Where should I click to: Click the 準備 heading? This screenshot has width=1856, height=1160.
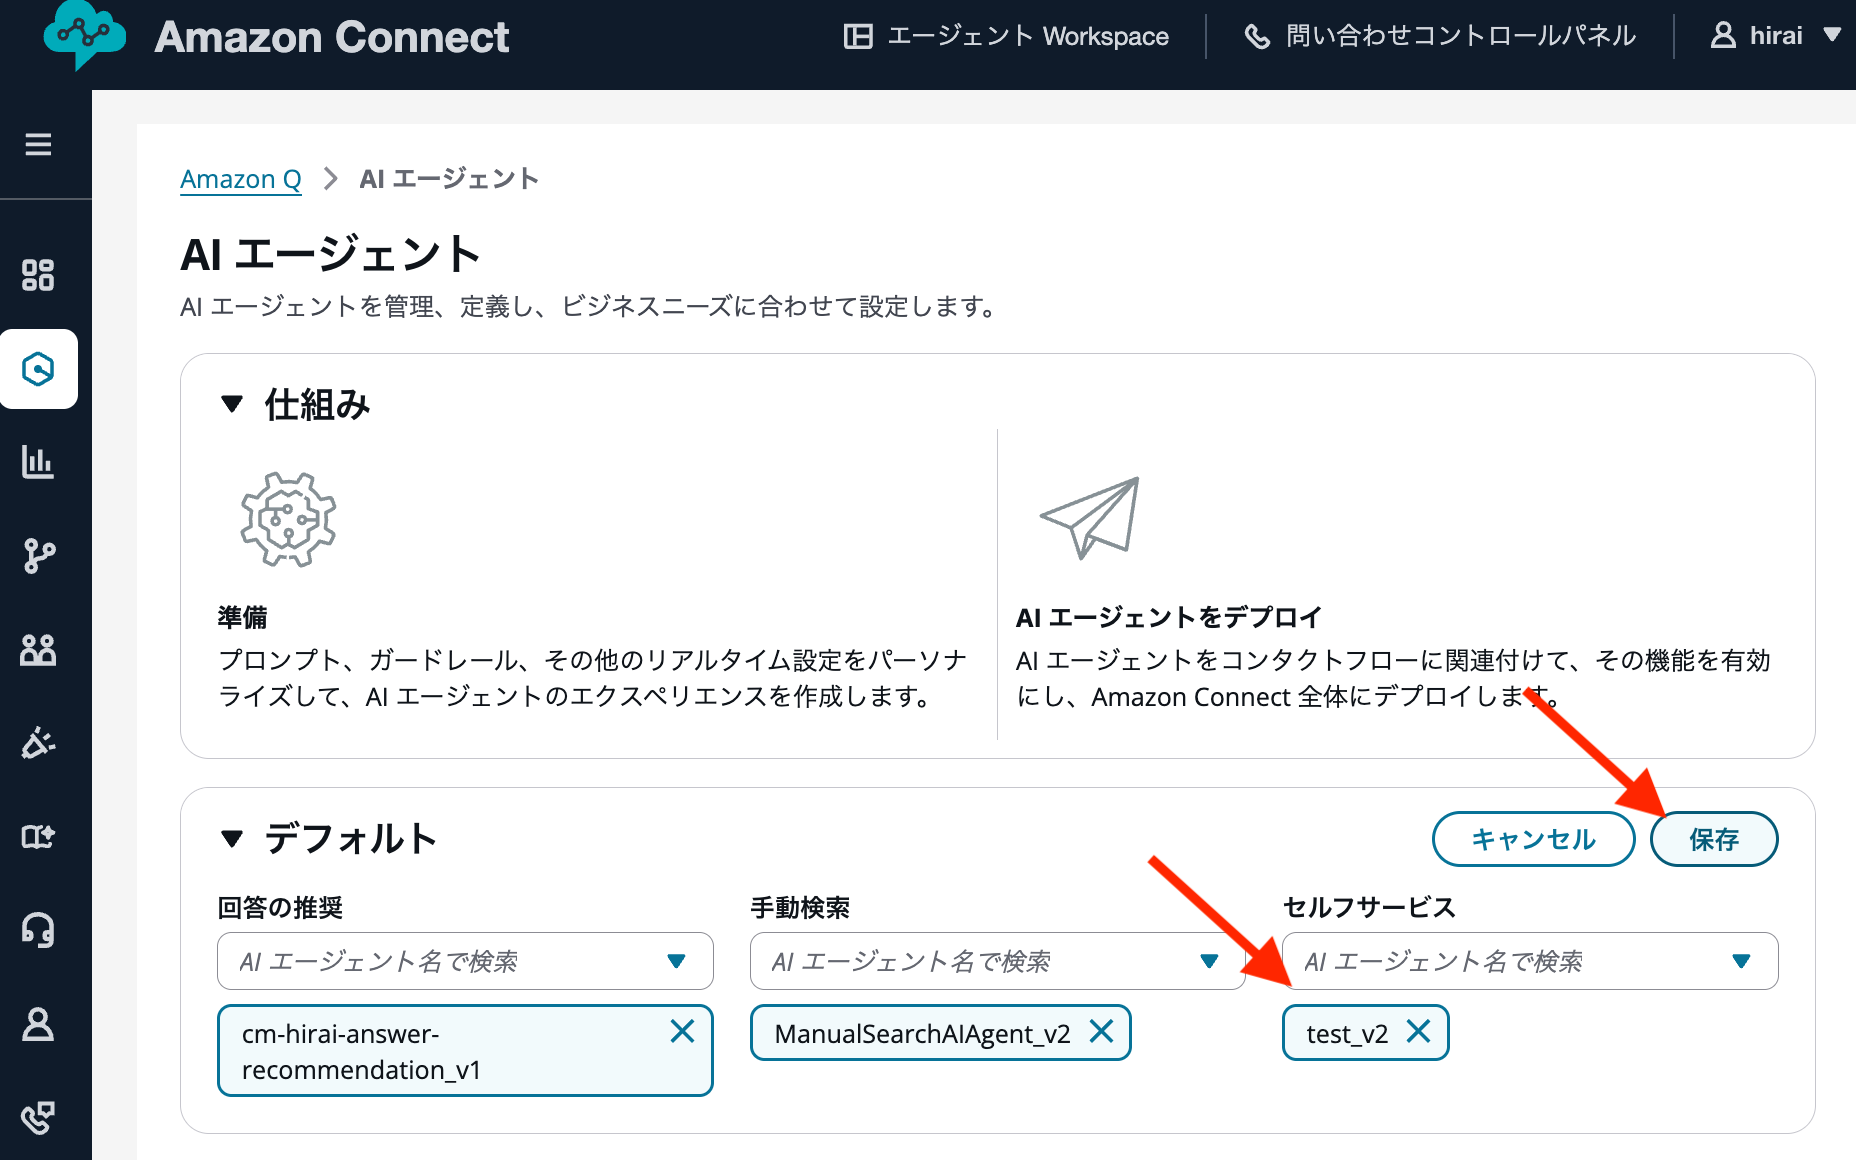243,617
